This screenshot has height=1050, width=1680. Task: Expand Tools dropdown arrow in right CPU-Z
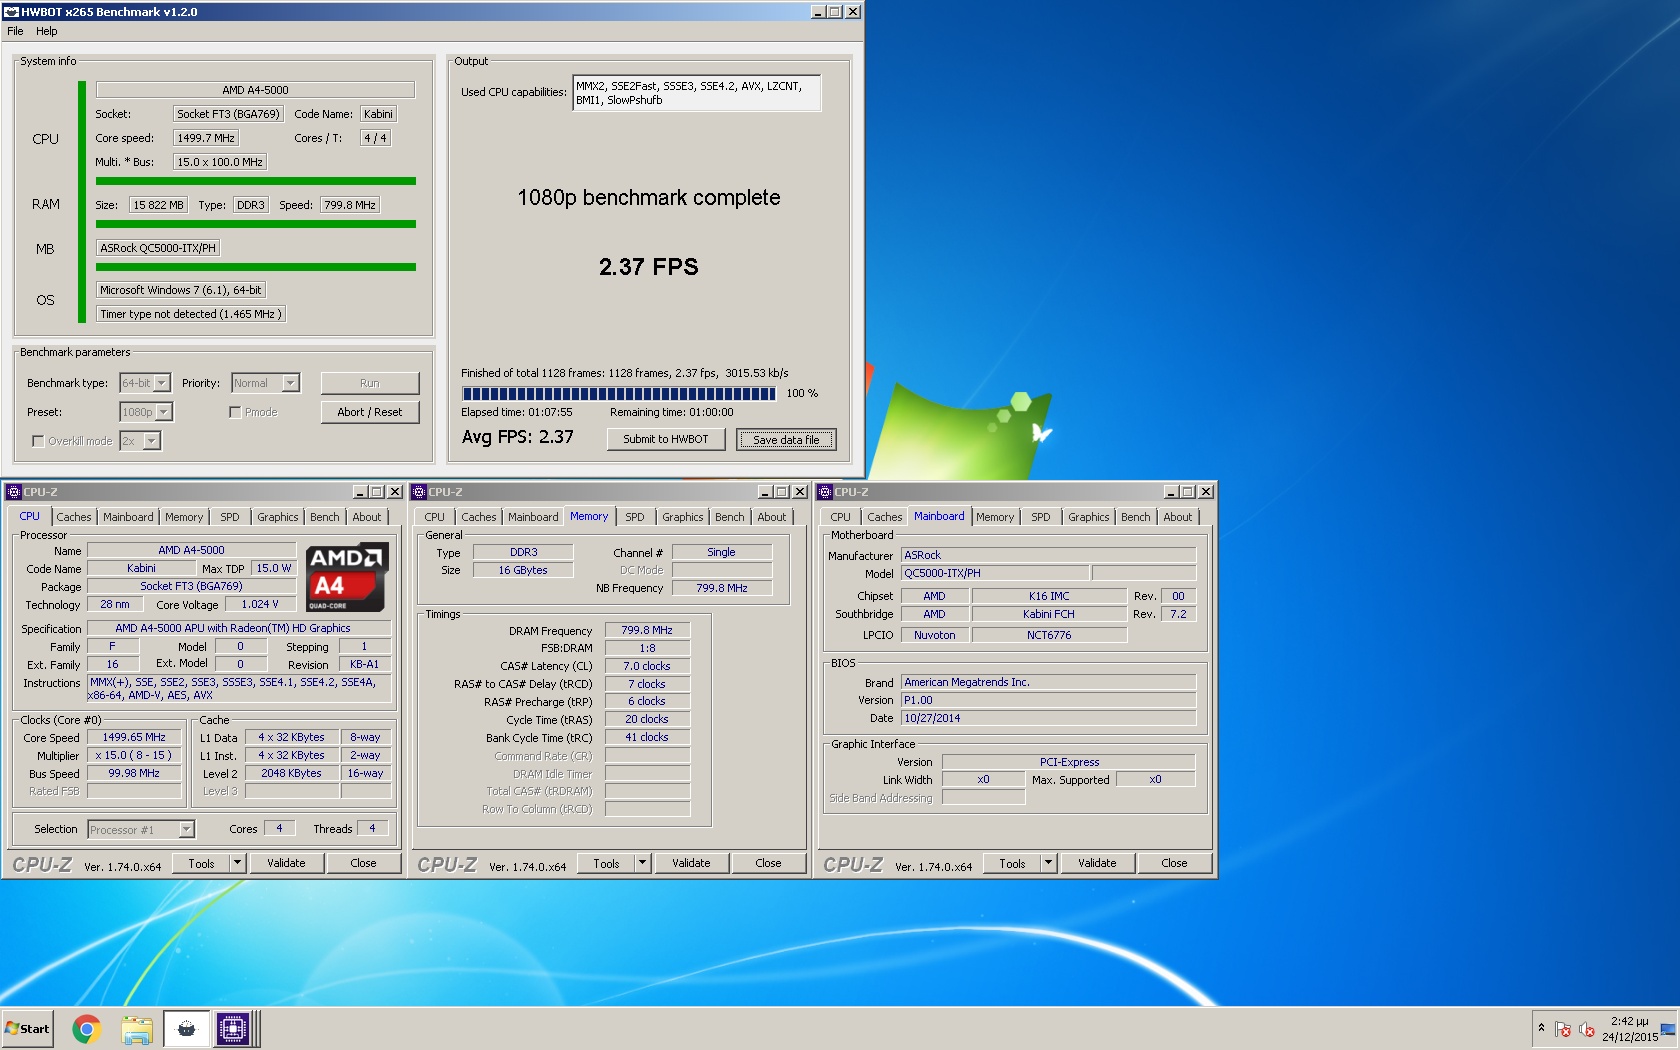pos(1048,863)
